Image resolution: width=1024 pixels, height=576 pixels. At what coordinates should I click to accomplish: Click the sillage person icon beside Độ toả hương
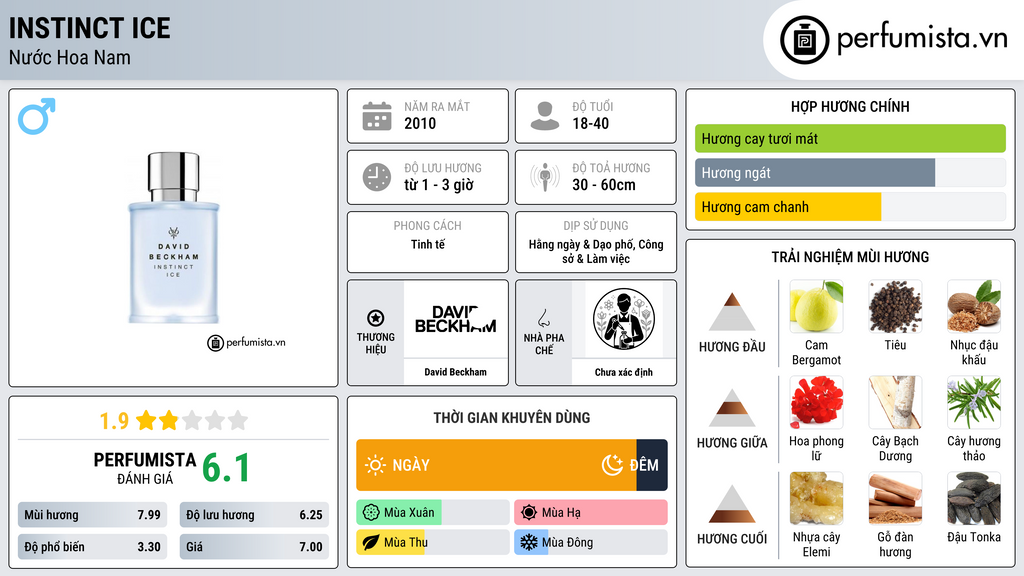pos(545,177)
